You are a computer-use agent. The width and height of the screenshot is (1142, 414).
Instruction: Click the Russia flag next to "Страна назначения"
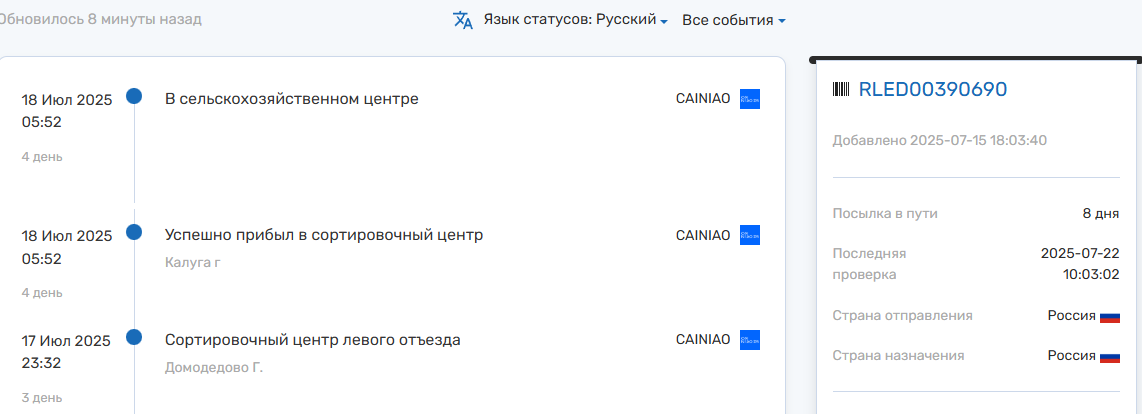click(x=1109, y=357)
